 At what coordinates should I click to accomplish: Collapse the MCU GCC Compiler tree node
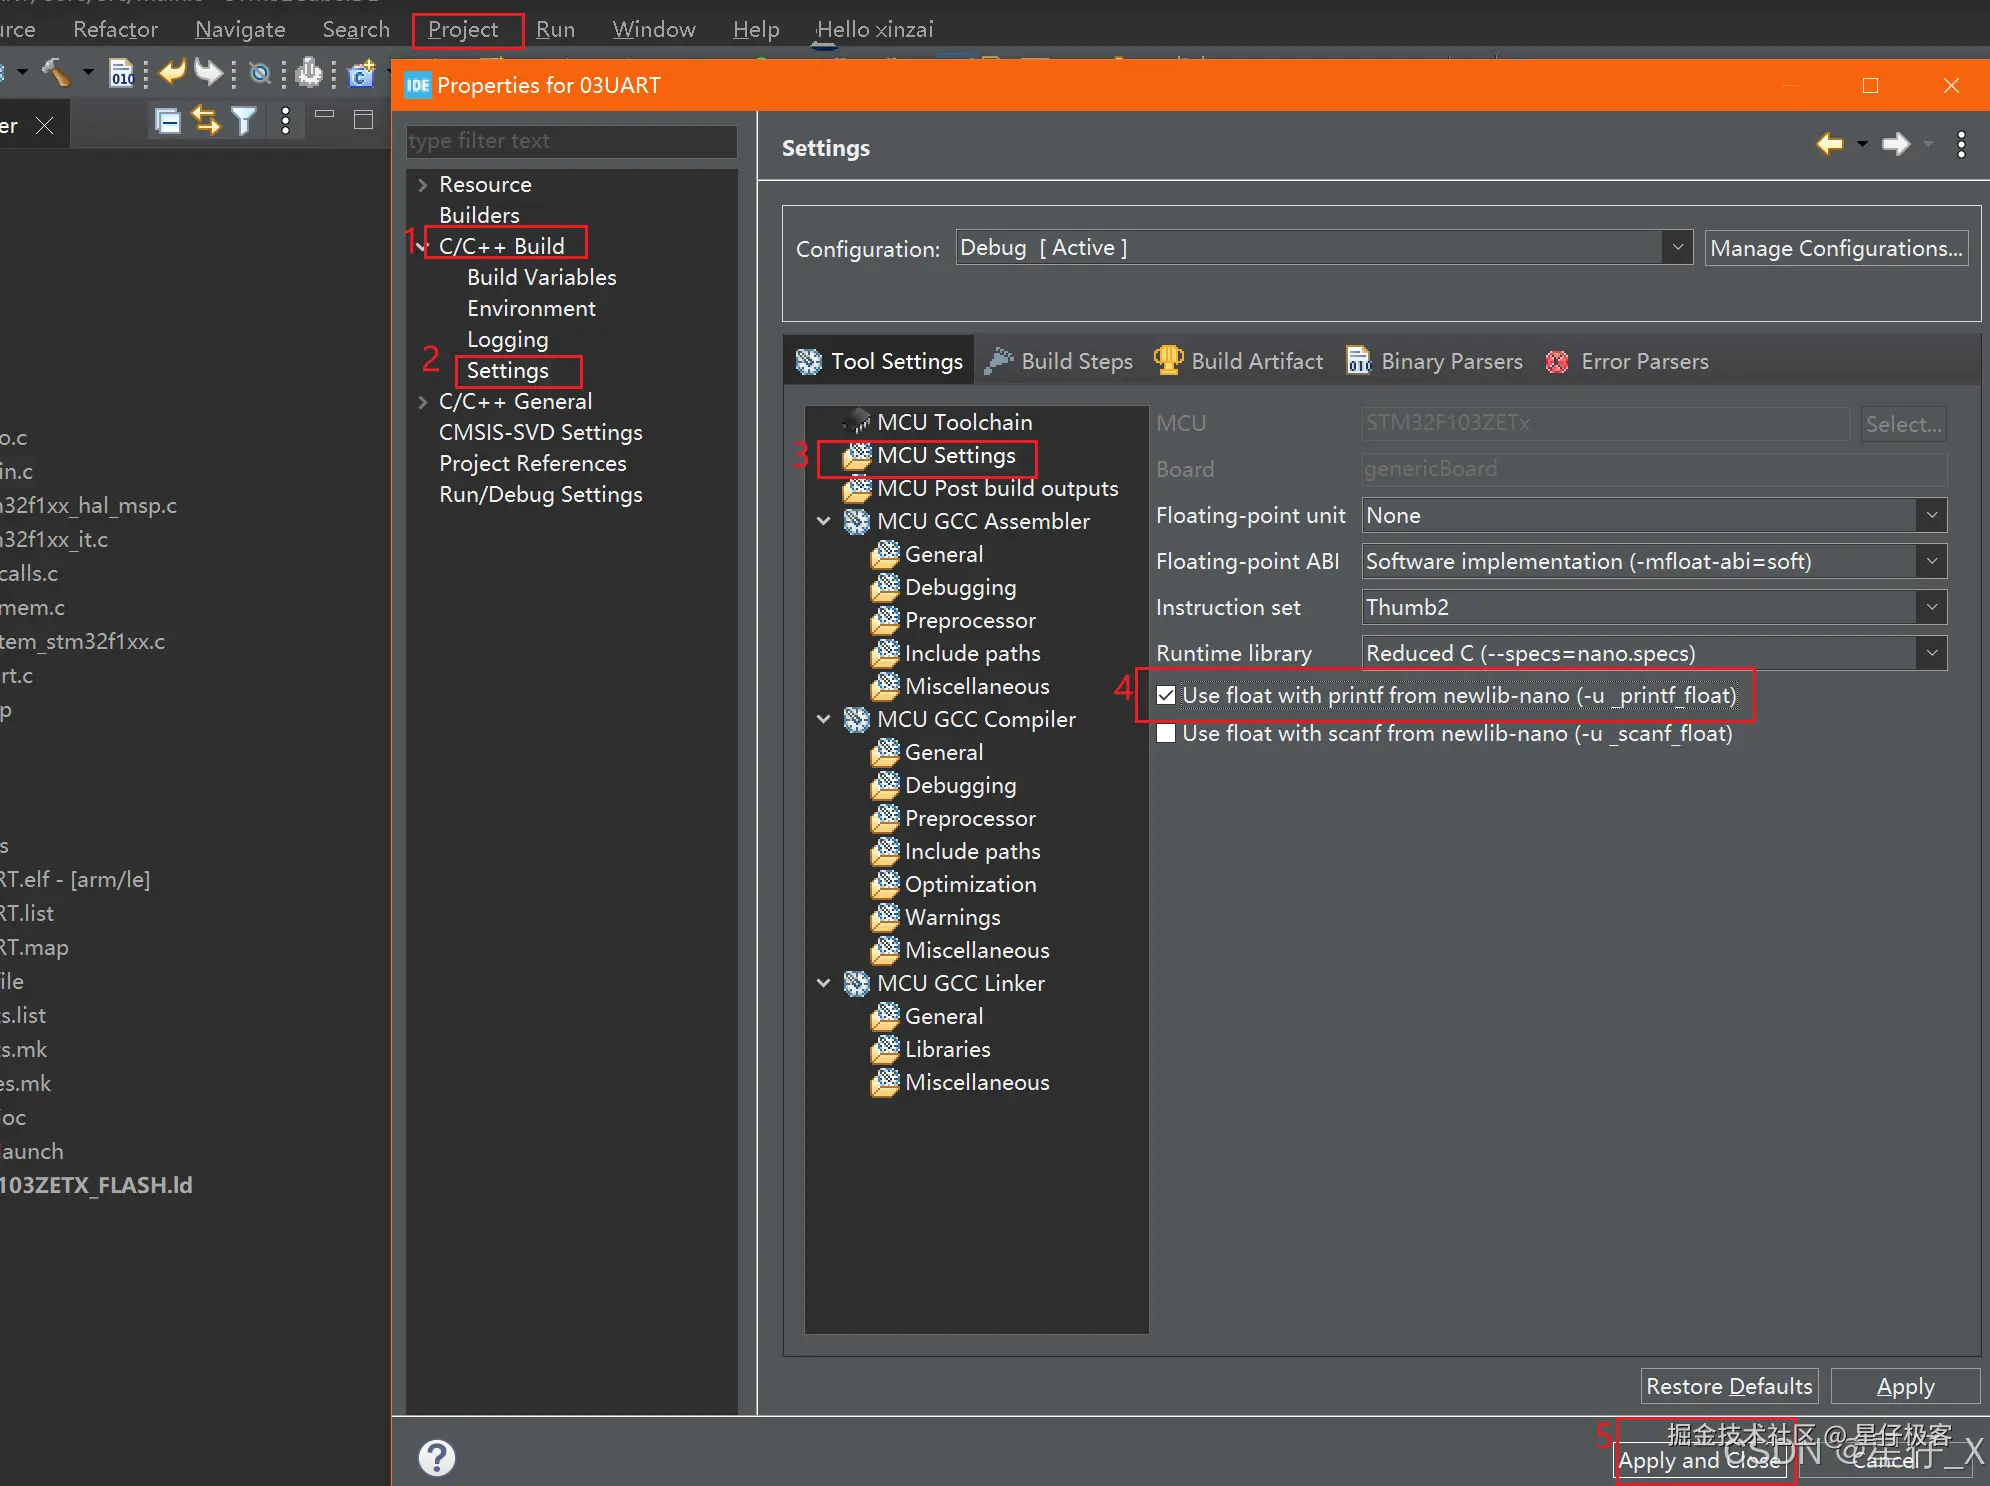click(x=824, y=719)
